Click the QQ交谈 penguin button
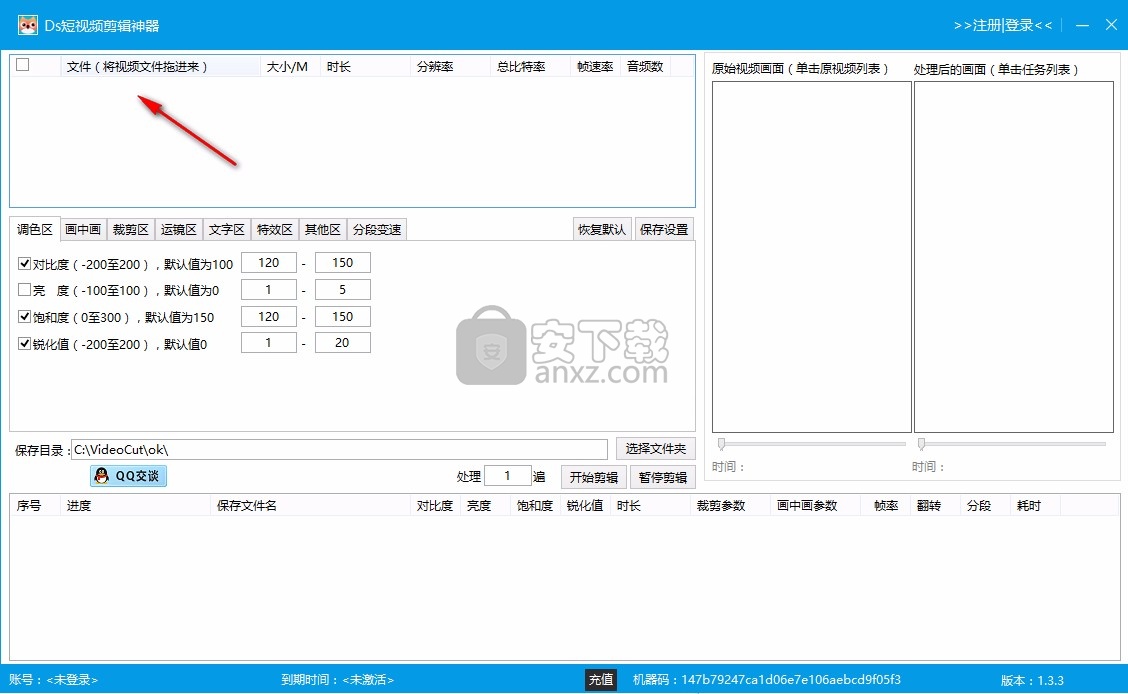Viewport: 1128px width, 694px height. pyautogui.click(x=128, y=476)
